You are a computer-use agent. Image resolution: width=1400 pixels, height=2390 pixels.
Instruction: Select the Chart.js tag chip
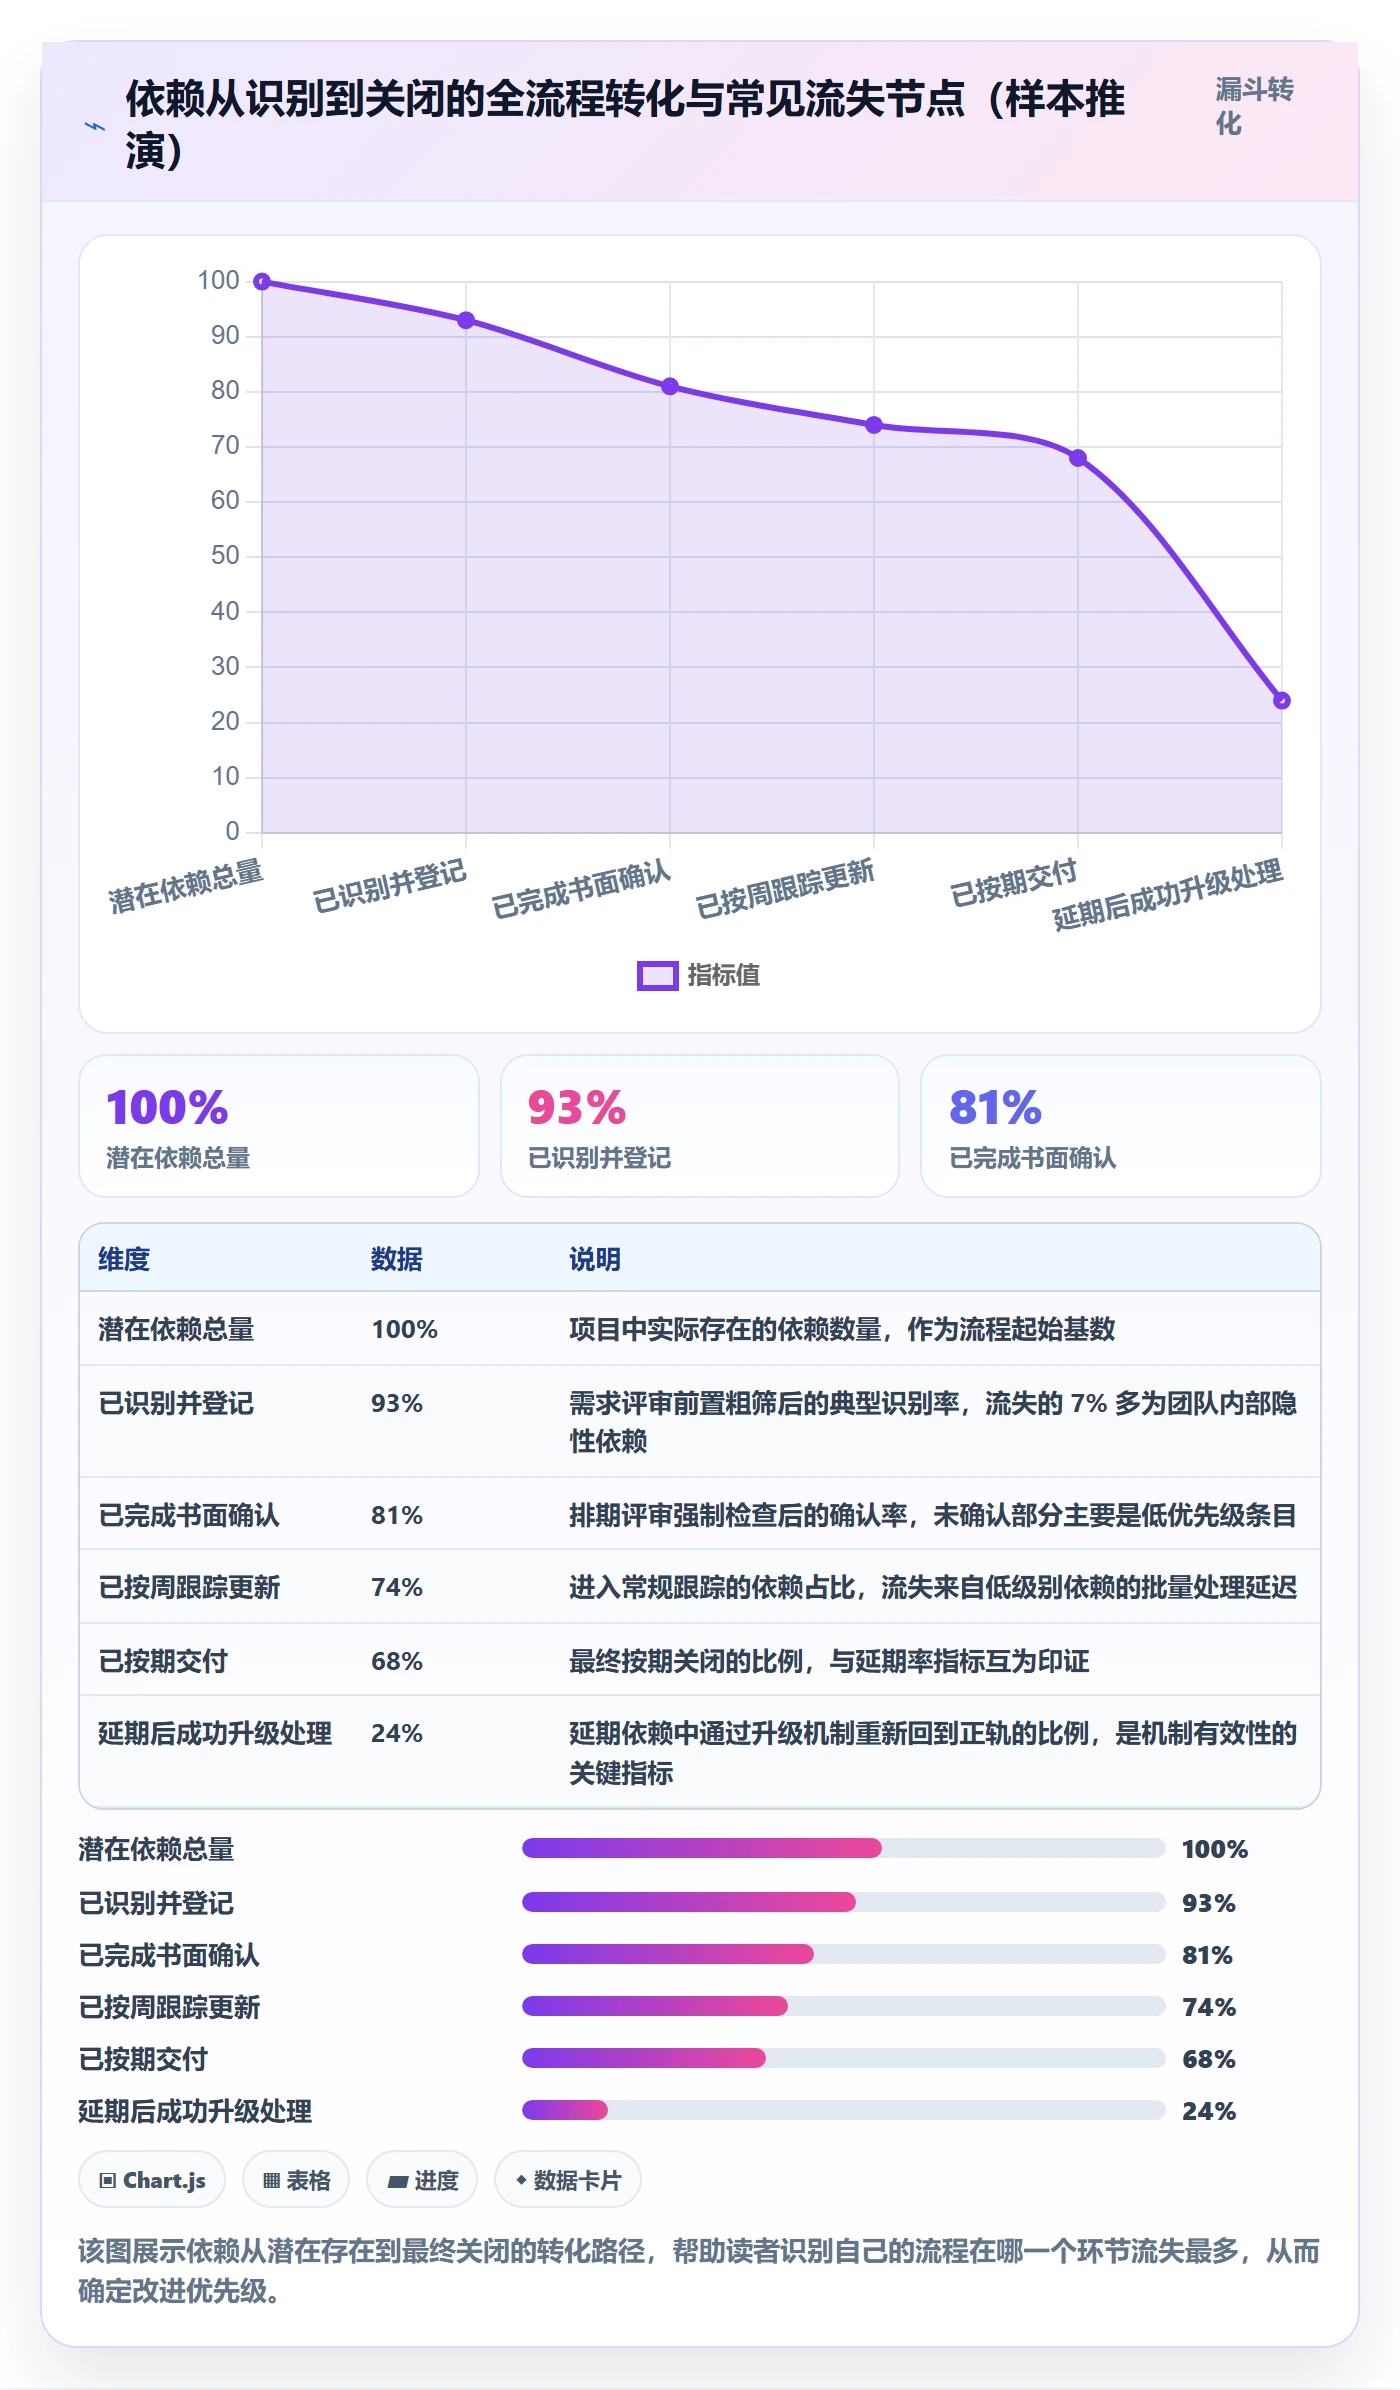tap(152, 2180)
